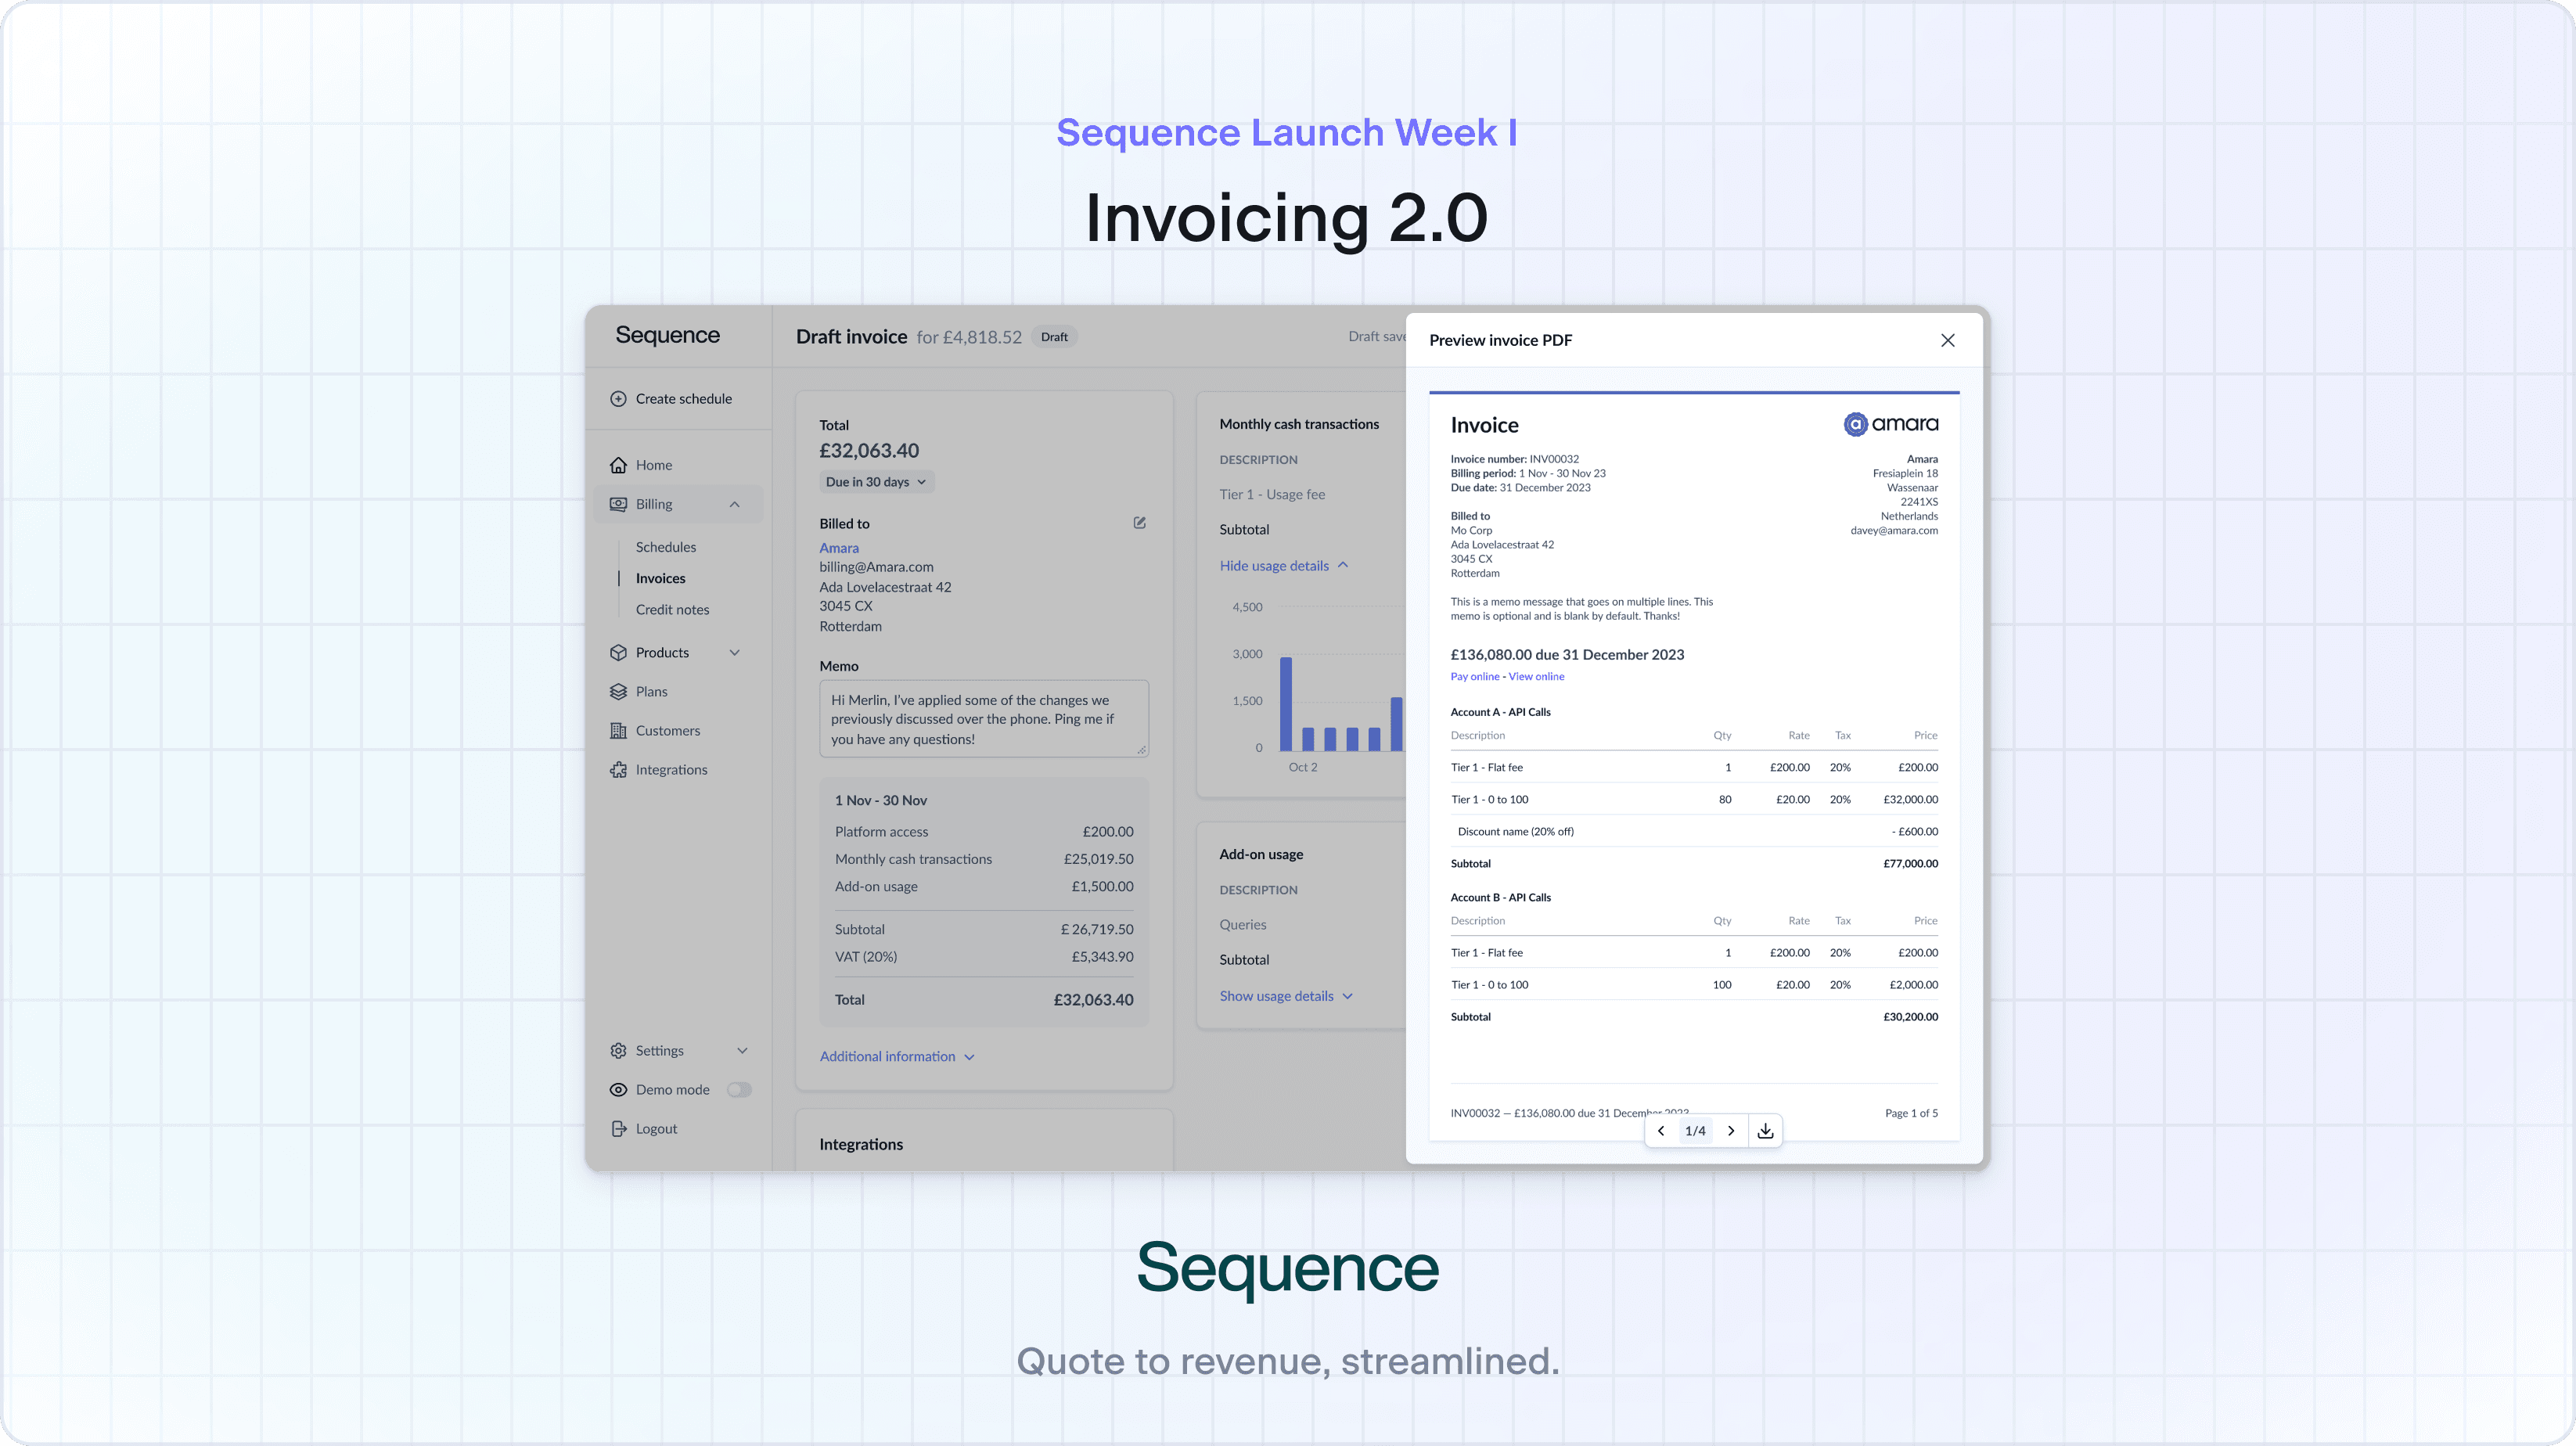Open Home from the sidebar
The width and height of the screenshot is (2576, 1446).
pyautogui.click(x=653, y=465)
